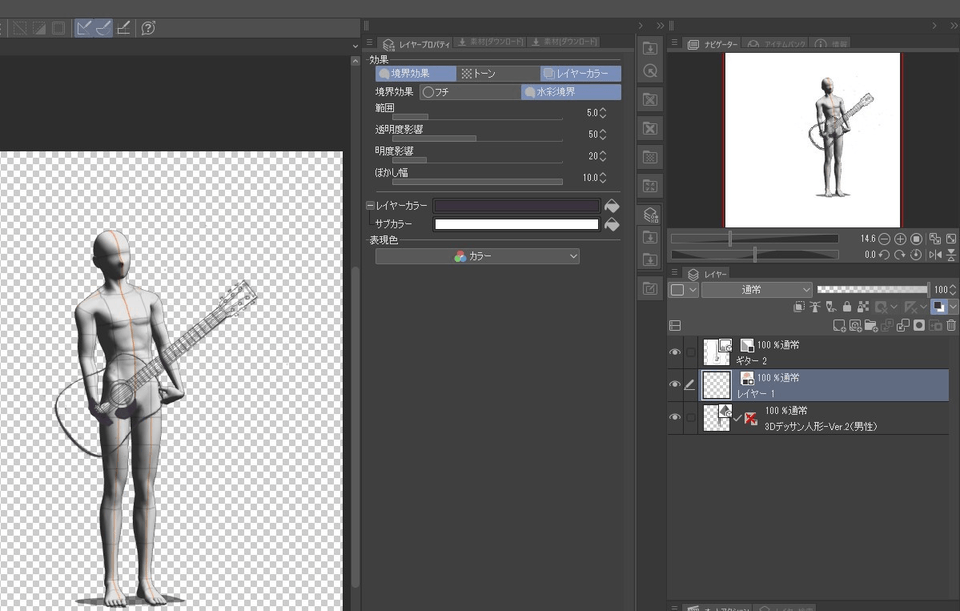Toggle トーン tone effect button

[x=498, y=73]
